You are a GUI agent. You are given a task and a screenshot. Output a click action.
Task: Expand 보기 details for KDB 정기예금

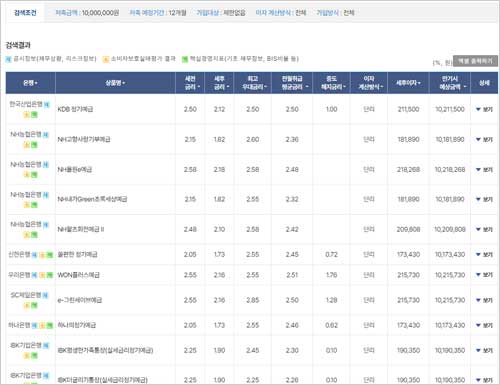484,109
